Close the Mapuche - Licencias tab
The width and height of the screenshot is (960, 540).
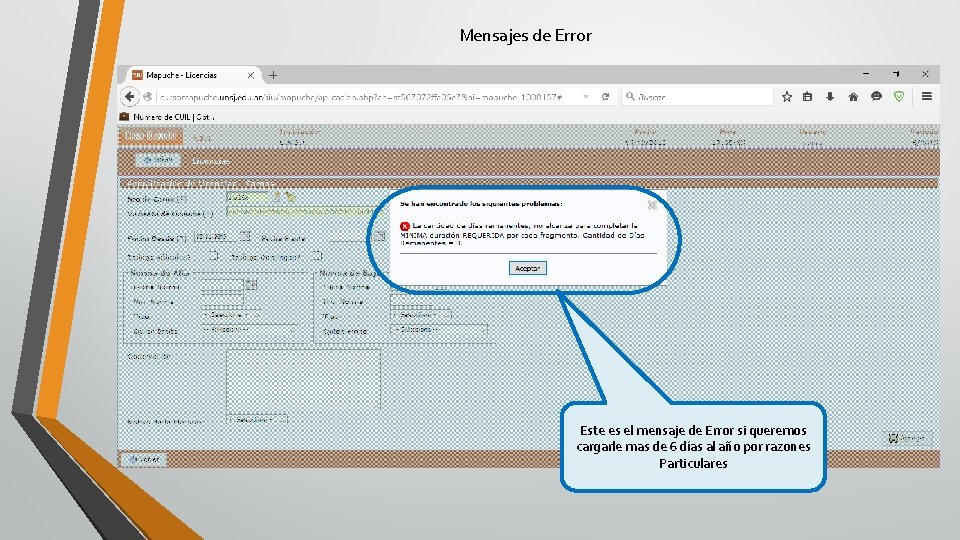(250, 75)
